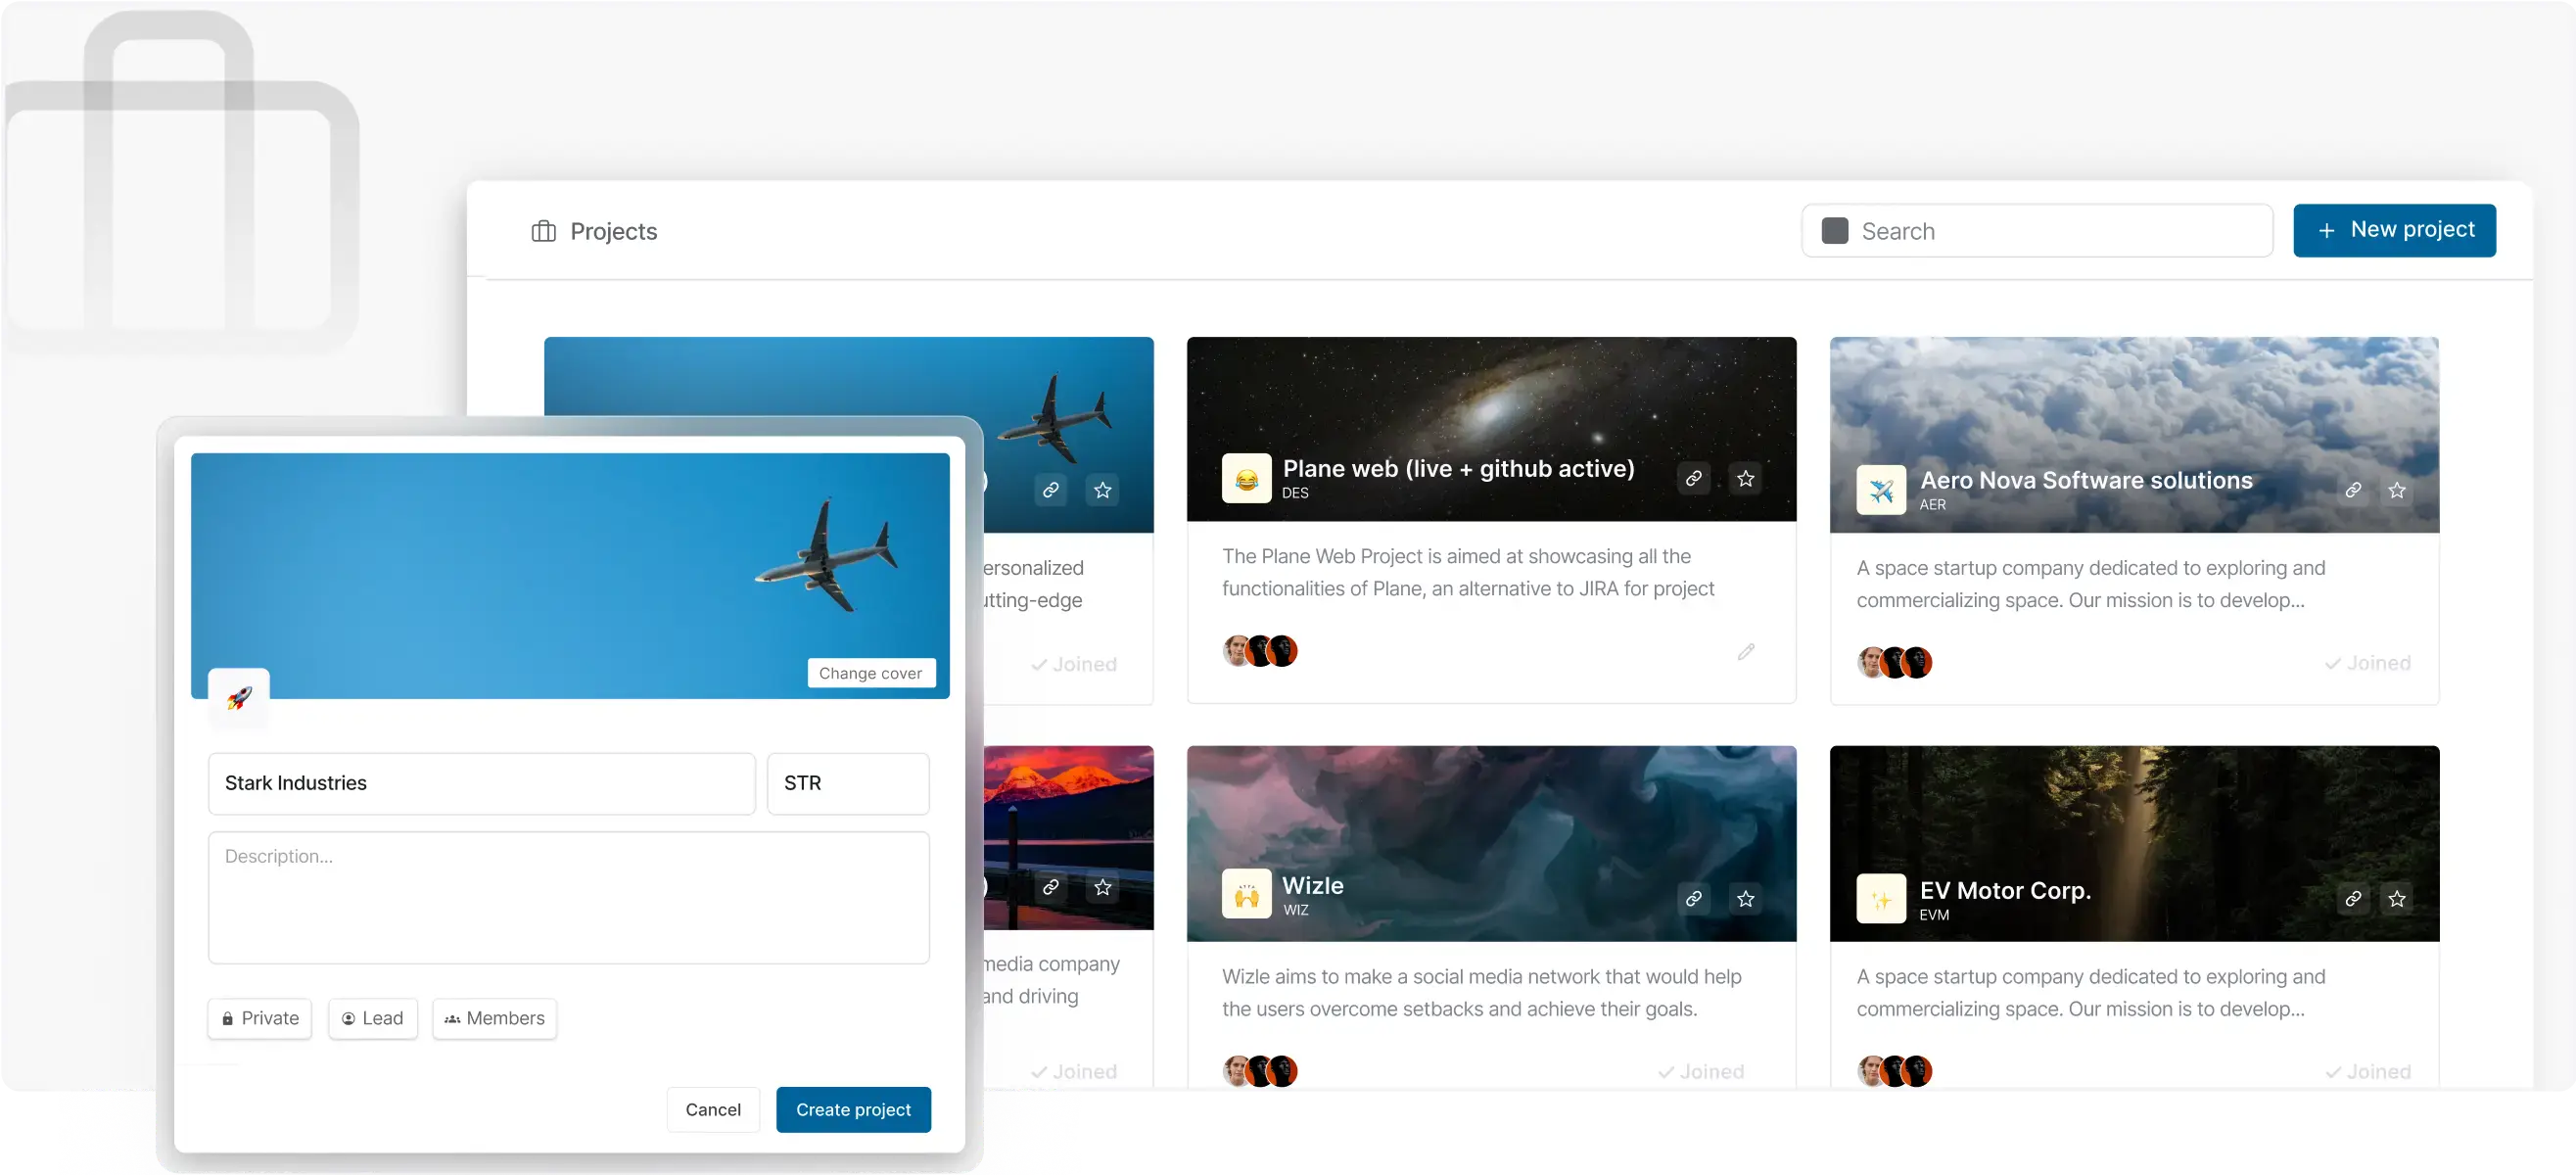Click the Change cover button

[x=870, y=673]
